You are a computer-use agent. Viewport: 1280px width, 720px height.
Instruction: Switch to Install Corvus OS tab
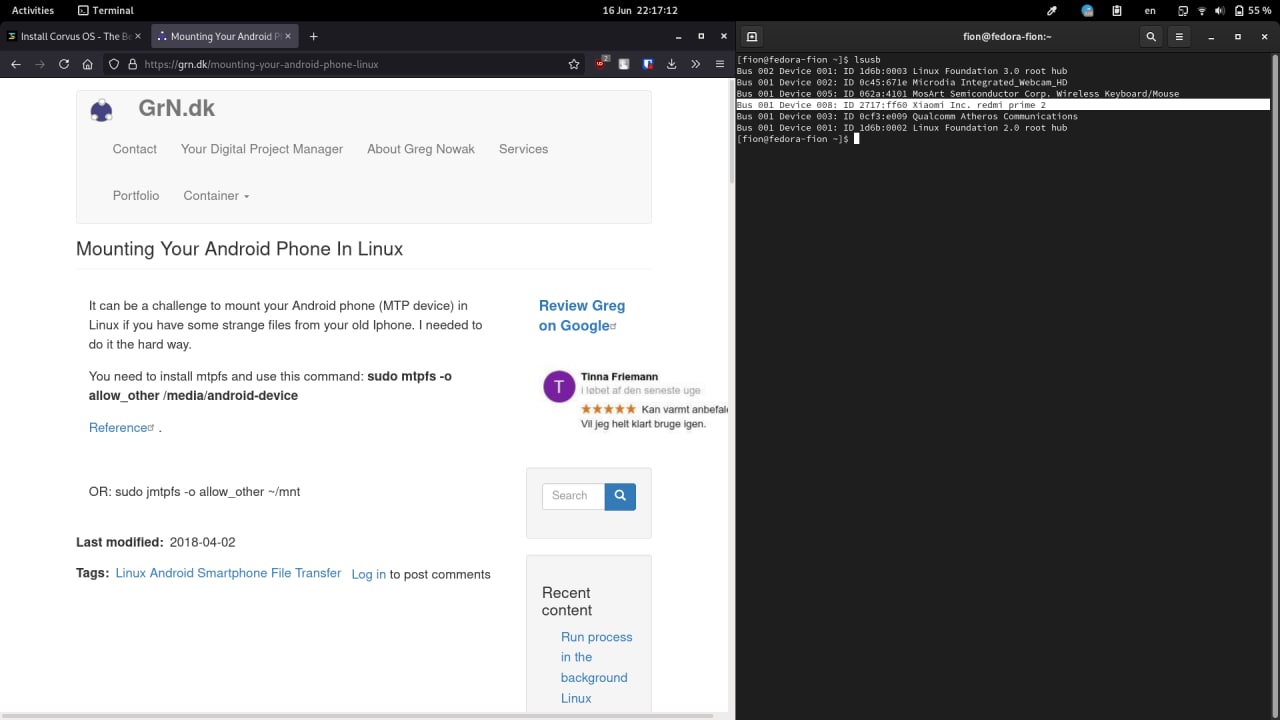[x=75, y=36]
